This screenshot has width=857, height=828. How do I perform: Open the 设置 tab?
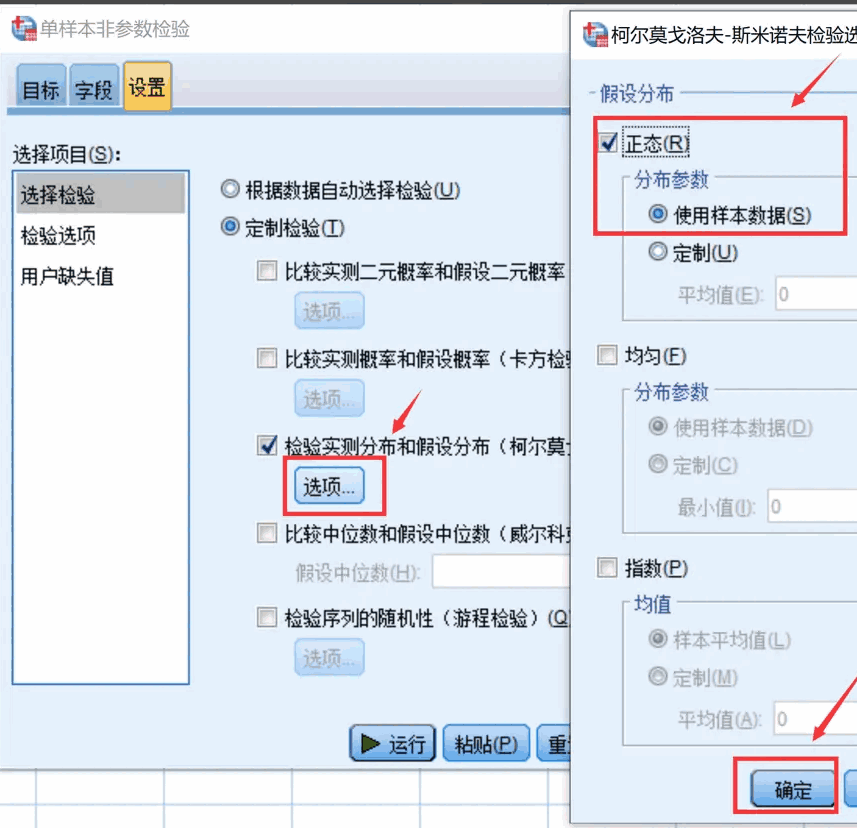tap(148, 86)
